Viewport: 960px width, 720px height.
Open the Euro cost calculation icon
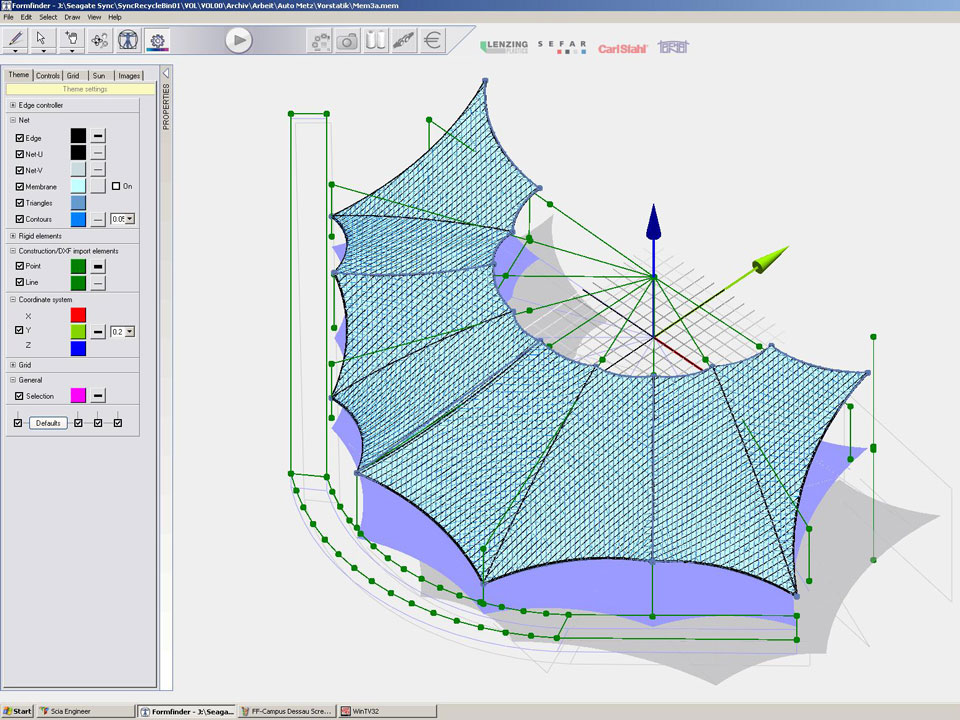(x=432, y=41)
